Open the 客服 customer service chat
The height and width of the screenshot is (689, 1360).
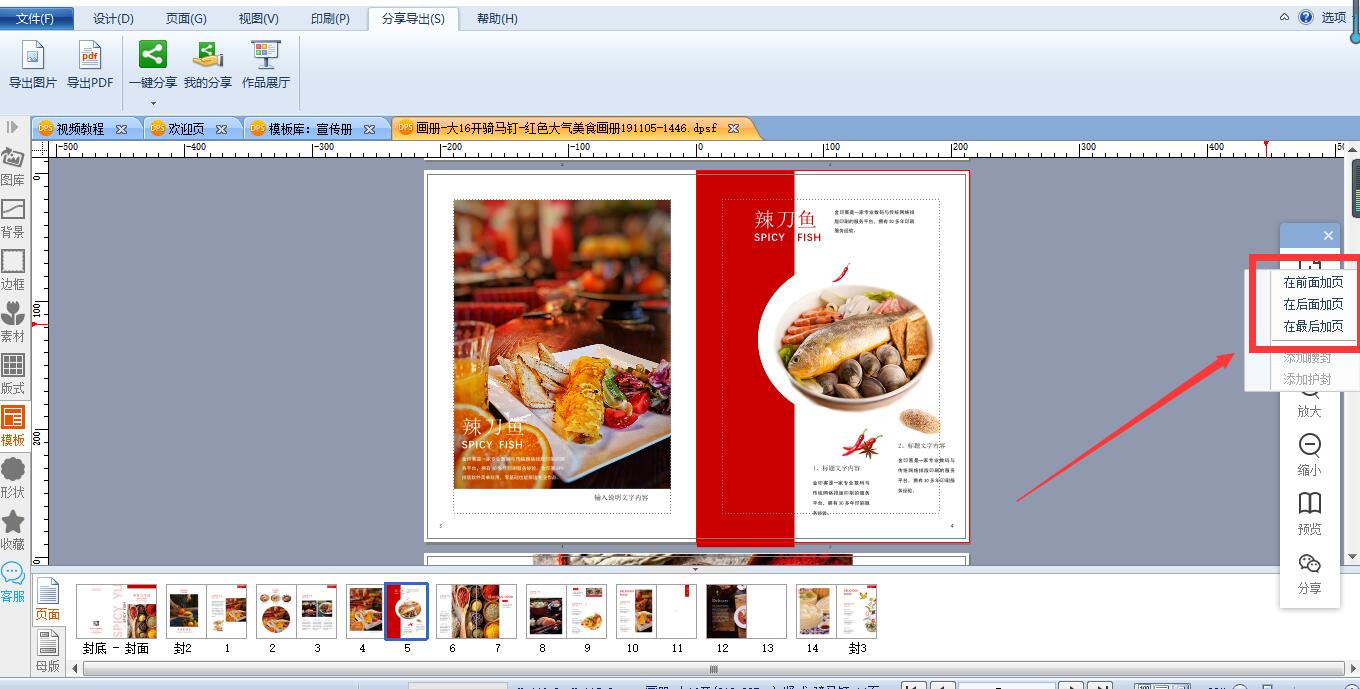tap(13, 583)
